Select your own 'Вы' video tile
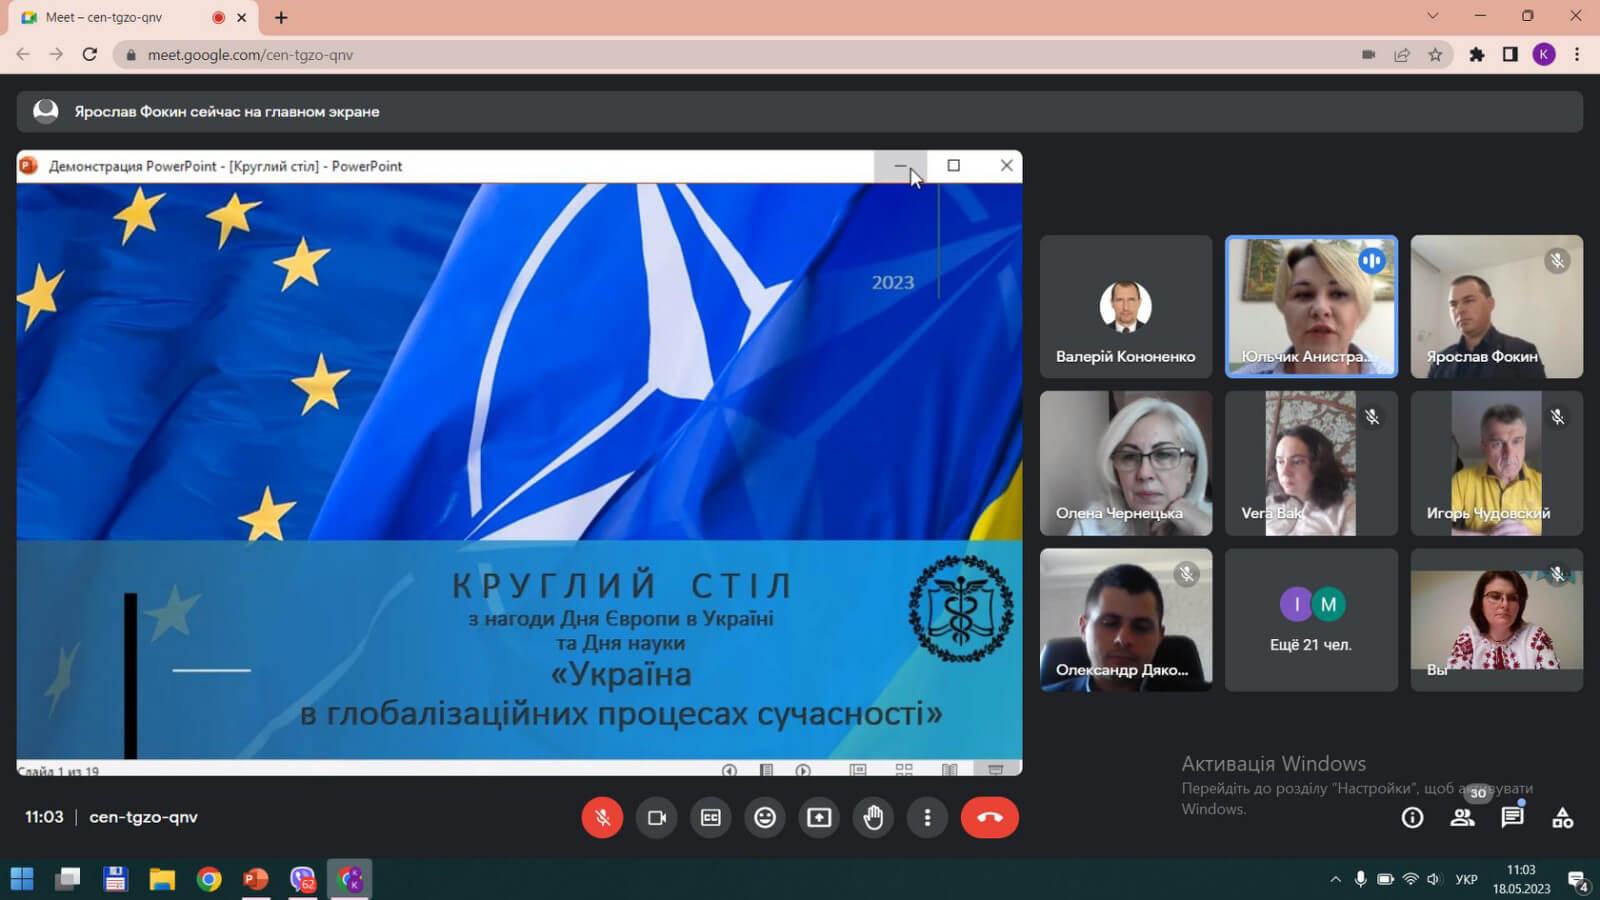Screen dimensions: 1600x900 (1497, 620)
